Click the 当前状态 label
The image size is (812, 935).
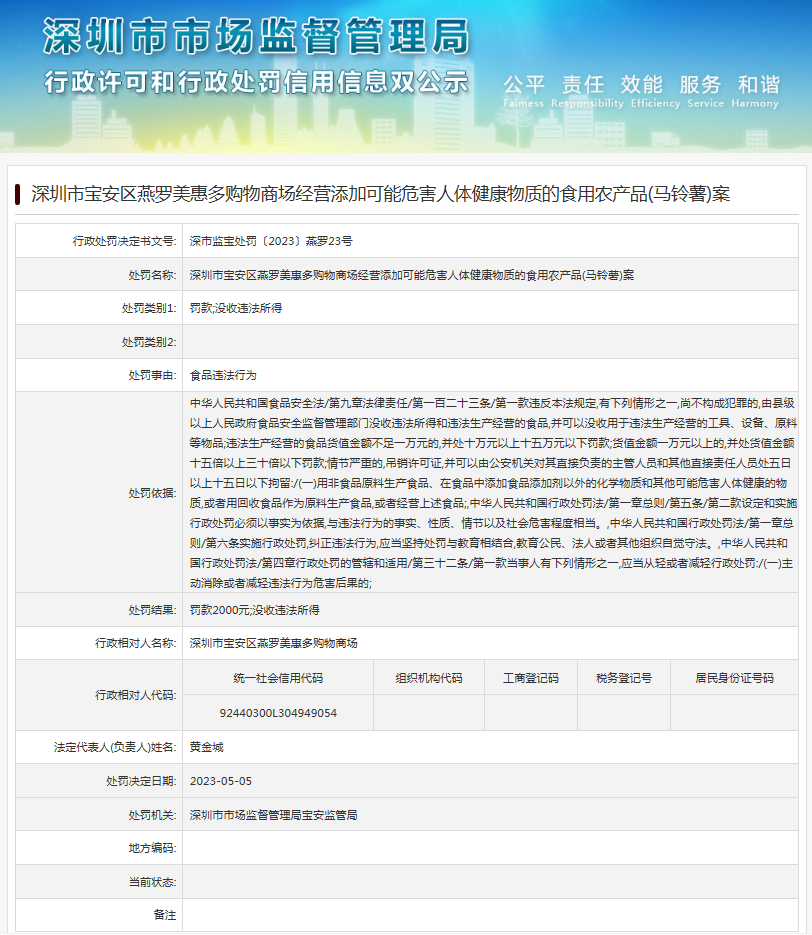(x=153, y=882)
